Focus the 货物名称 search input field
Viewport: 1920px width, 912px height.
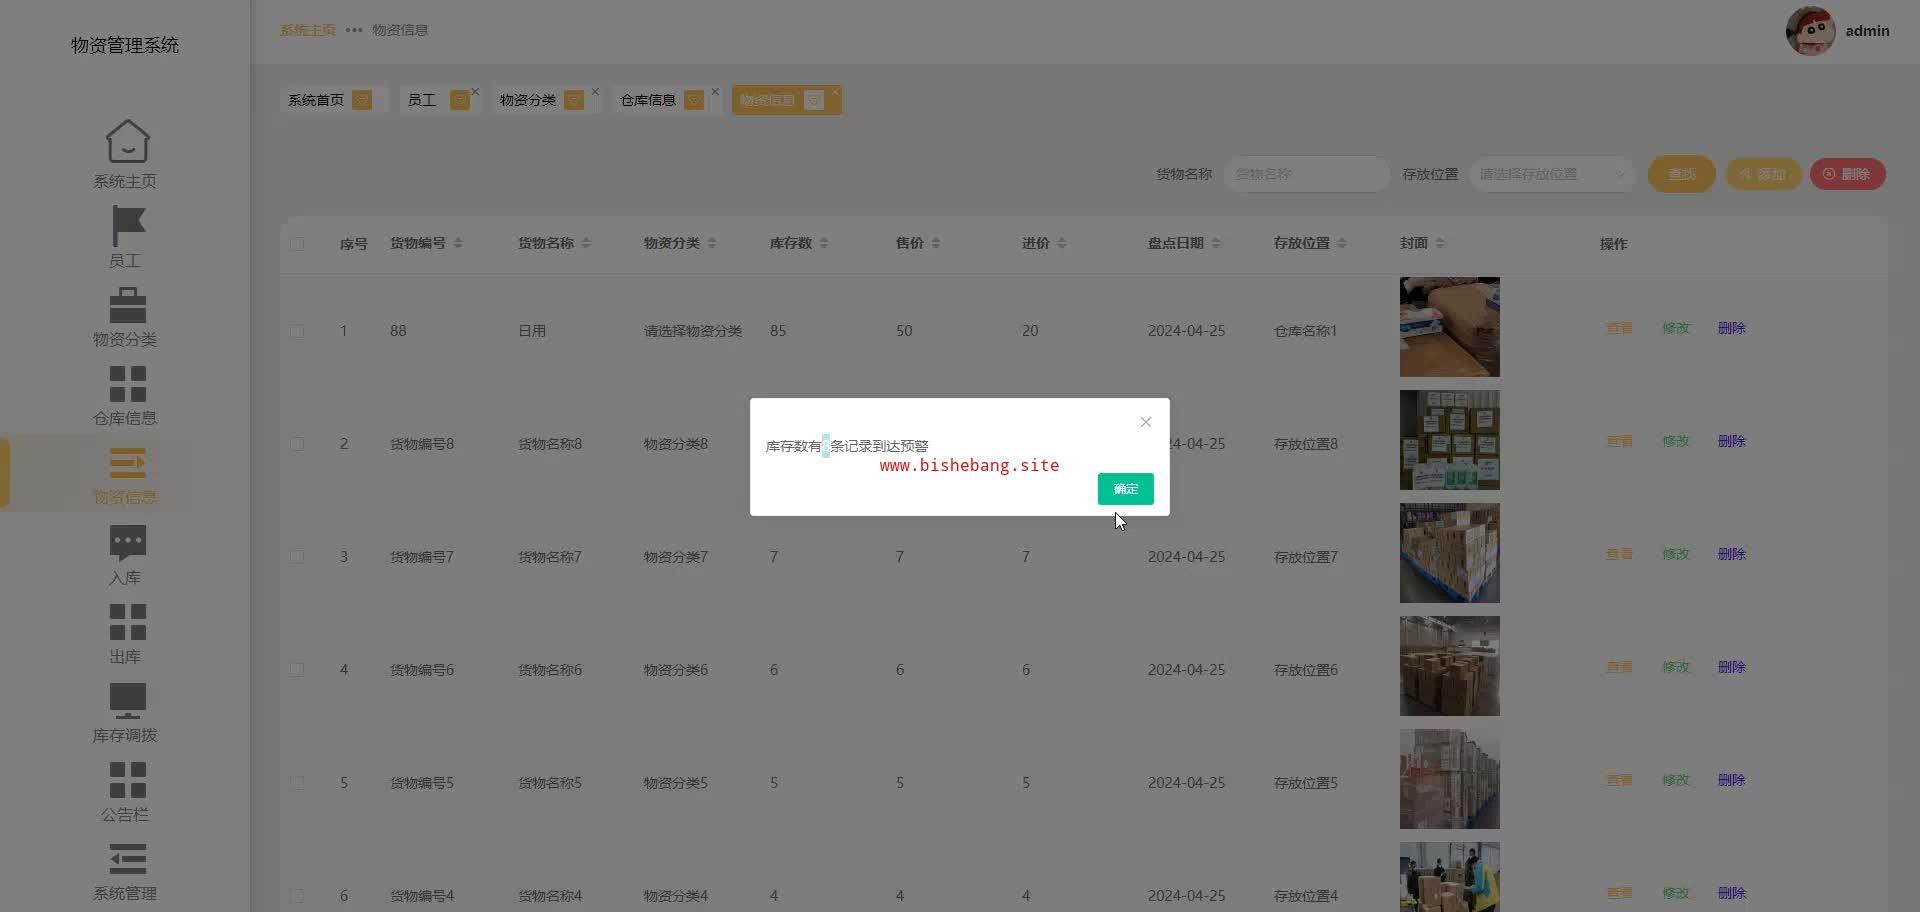coord(1306,174)
